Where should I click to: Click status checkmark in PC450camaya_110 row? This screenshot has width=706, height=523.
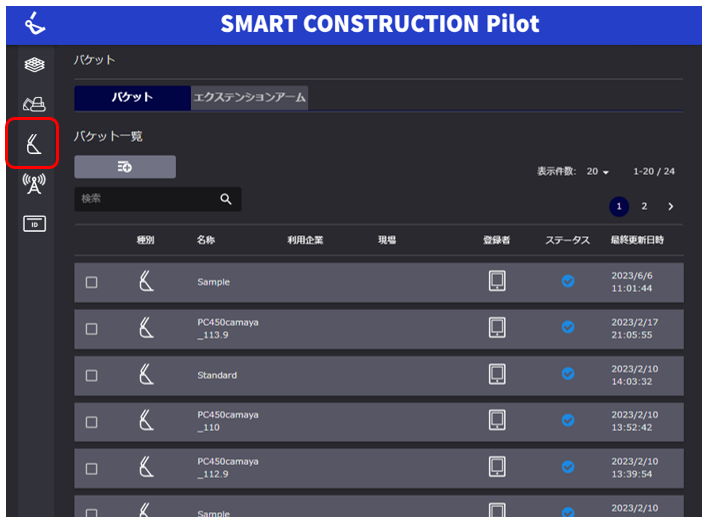point(568,420)
